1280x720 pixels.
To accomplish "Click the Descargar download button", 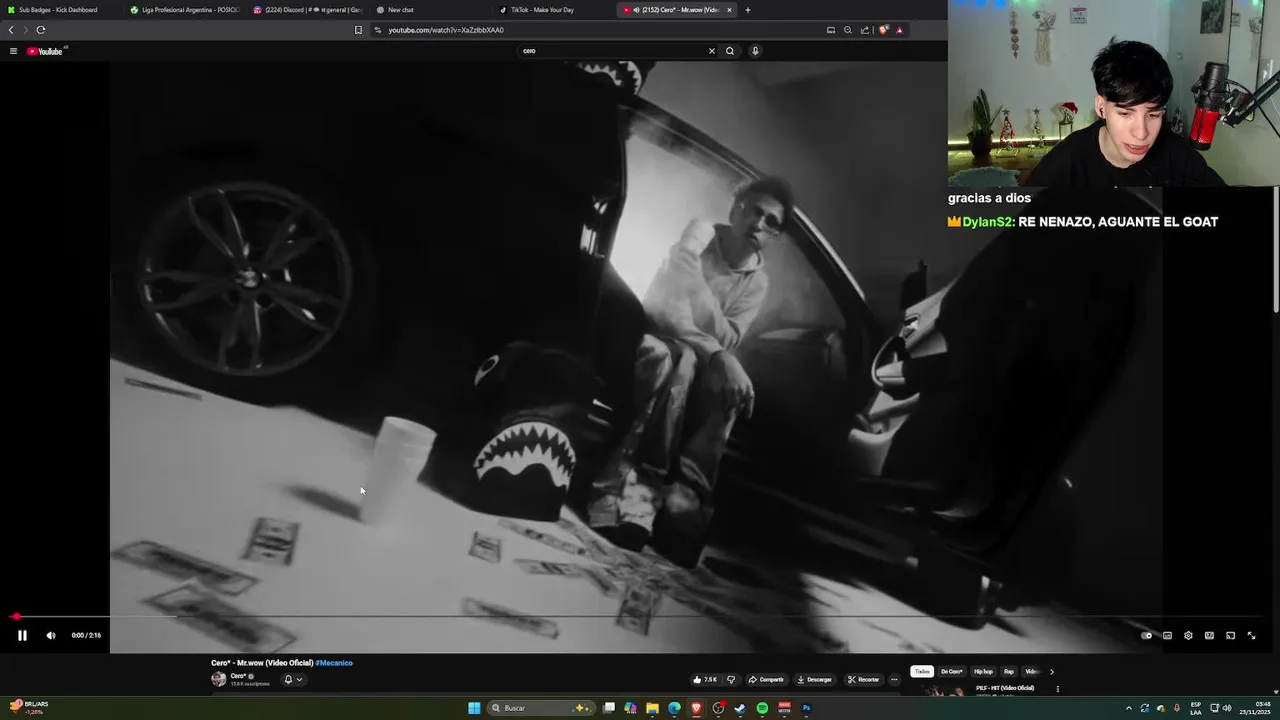I will click(814, 679).
